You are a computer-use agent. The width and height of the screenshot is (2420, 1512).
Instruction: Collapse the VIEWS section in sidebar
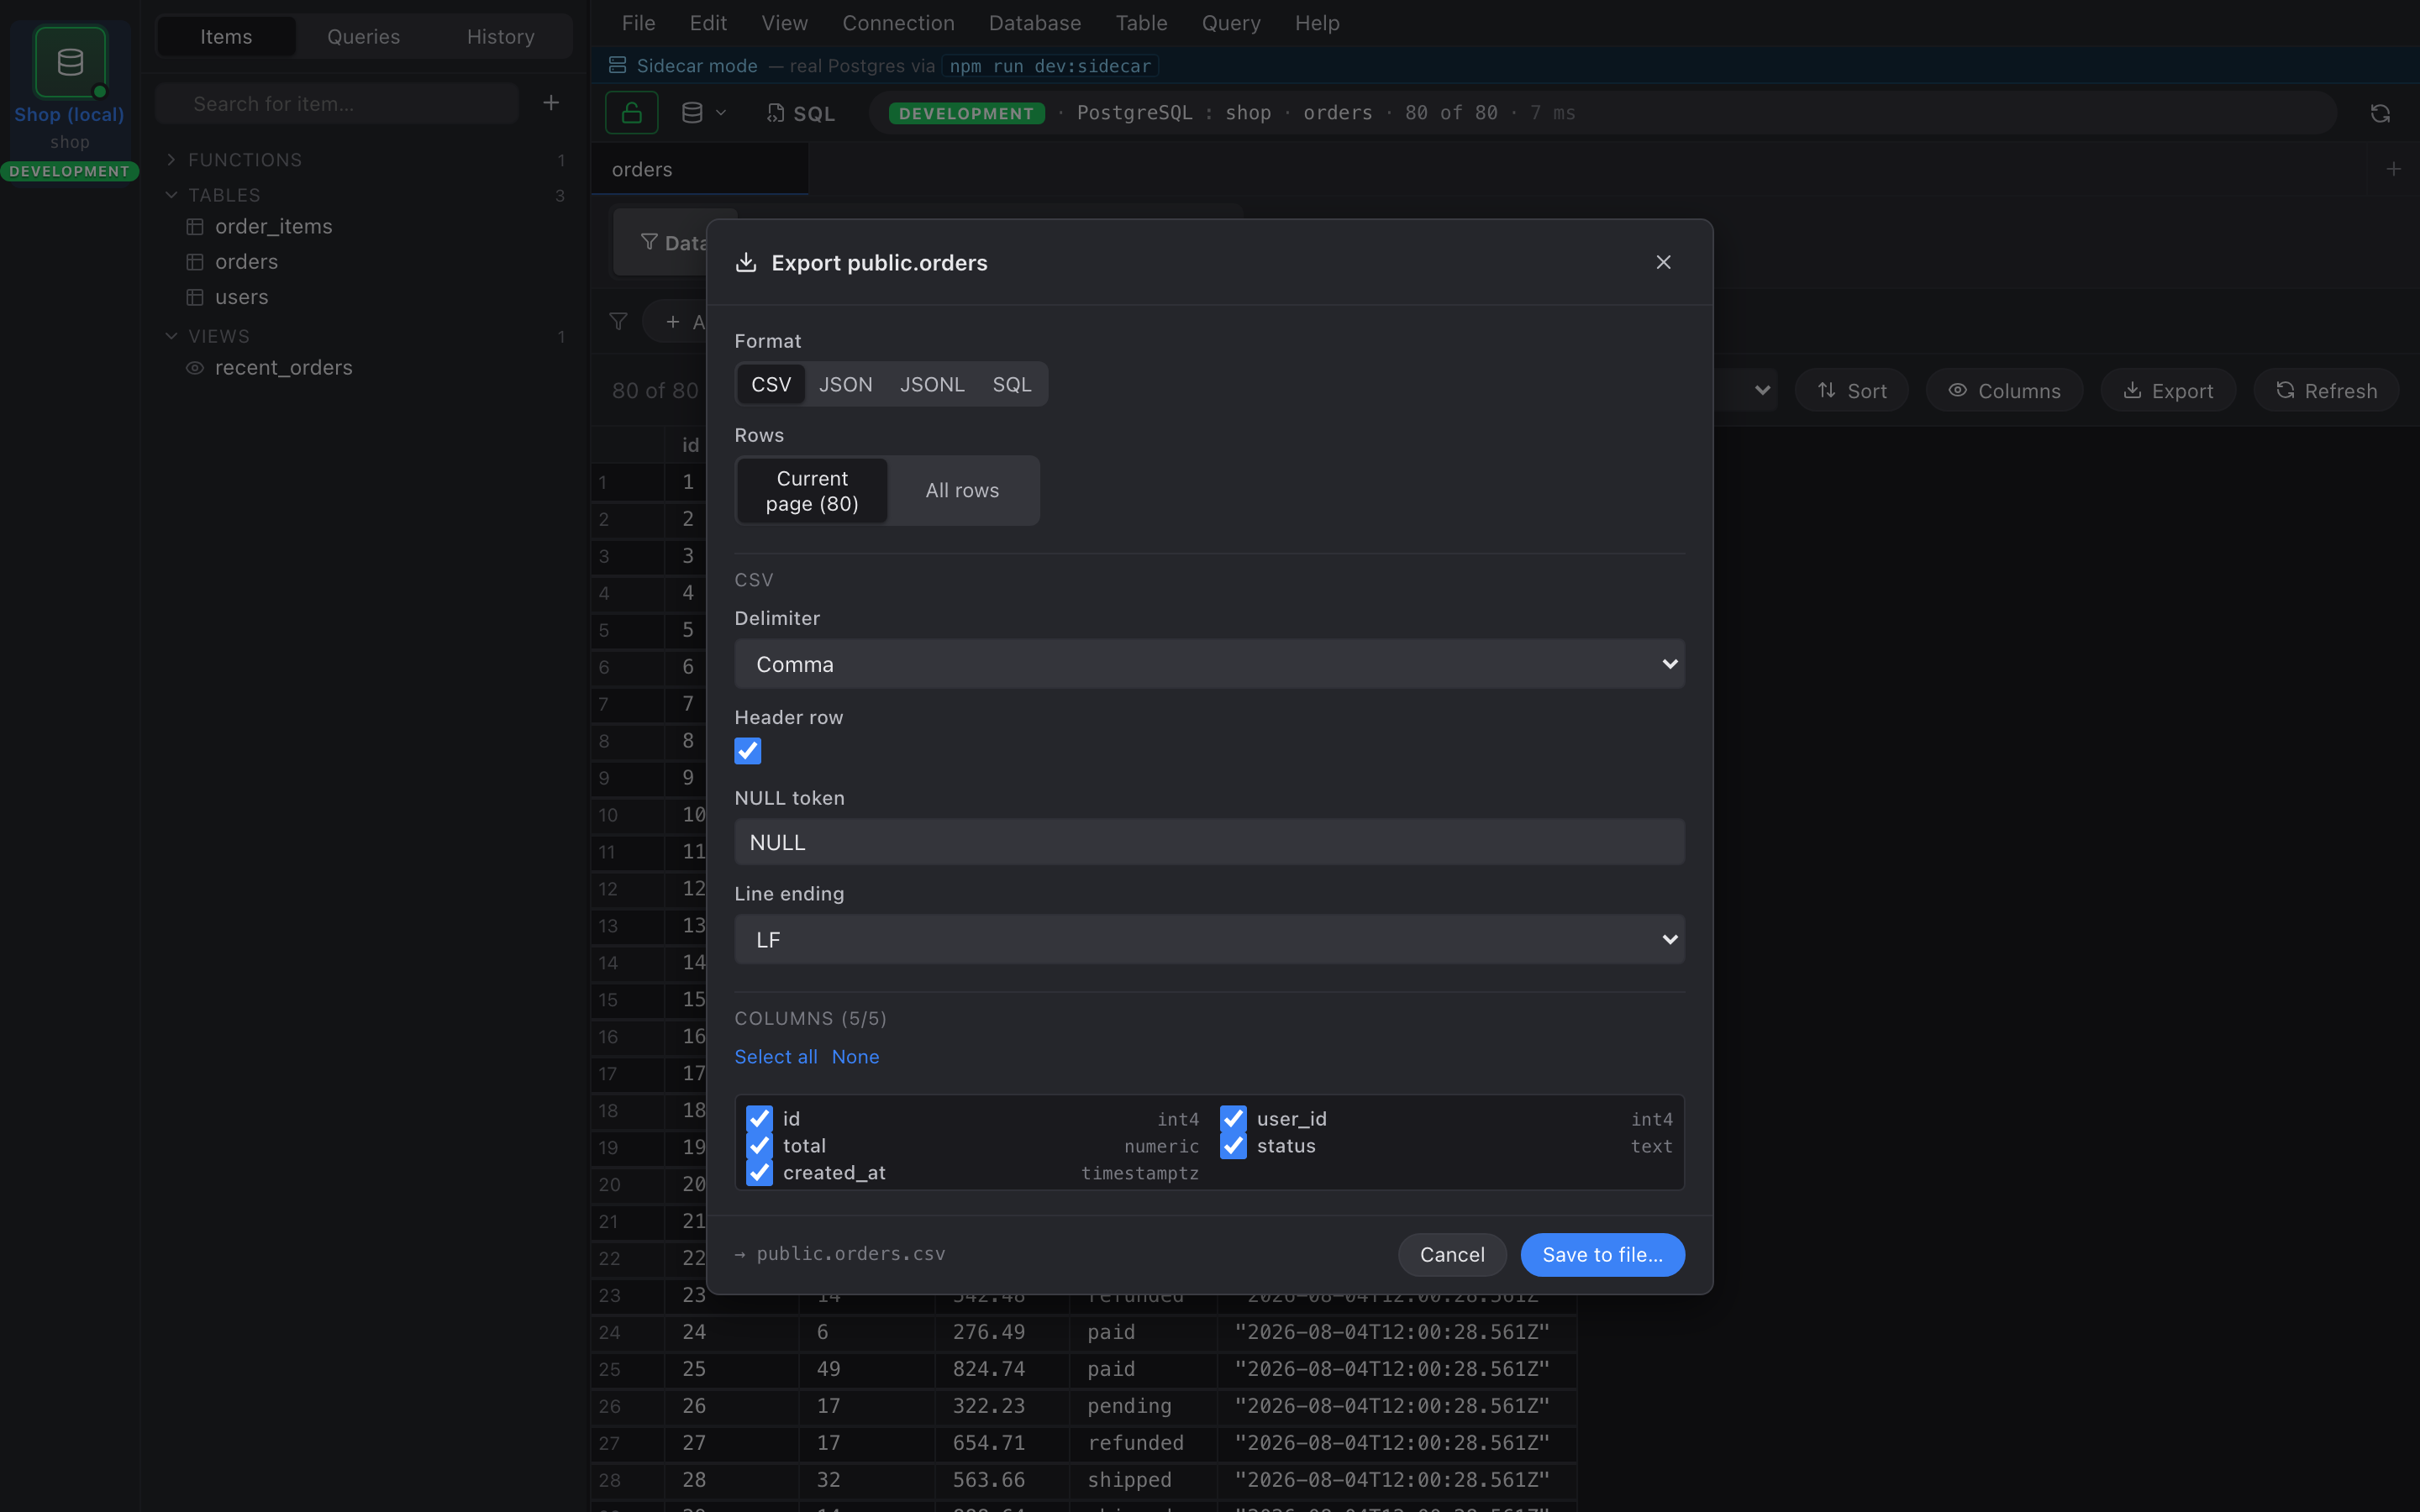coord(171,336)
